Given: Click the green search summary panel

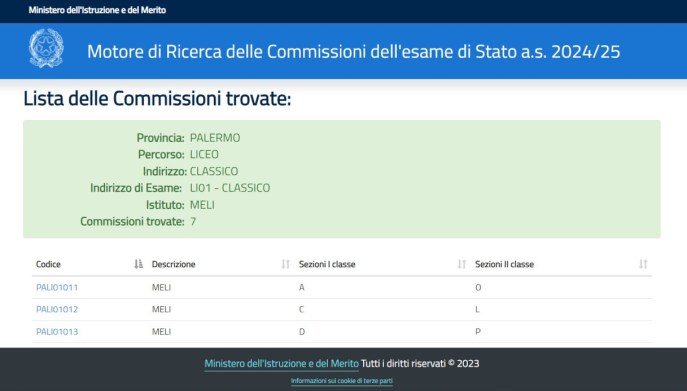Looking at the screenshot, I should point(342,179).
